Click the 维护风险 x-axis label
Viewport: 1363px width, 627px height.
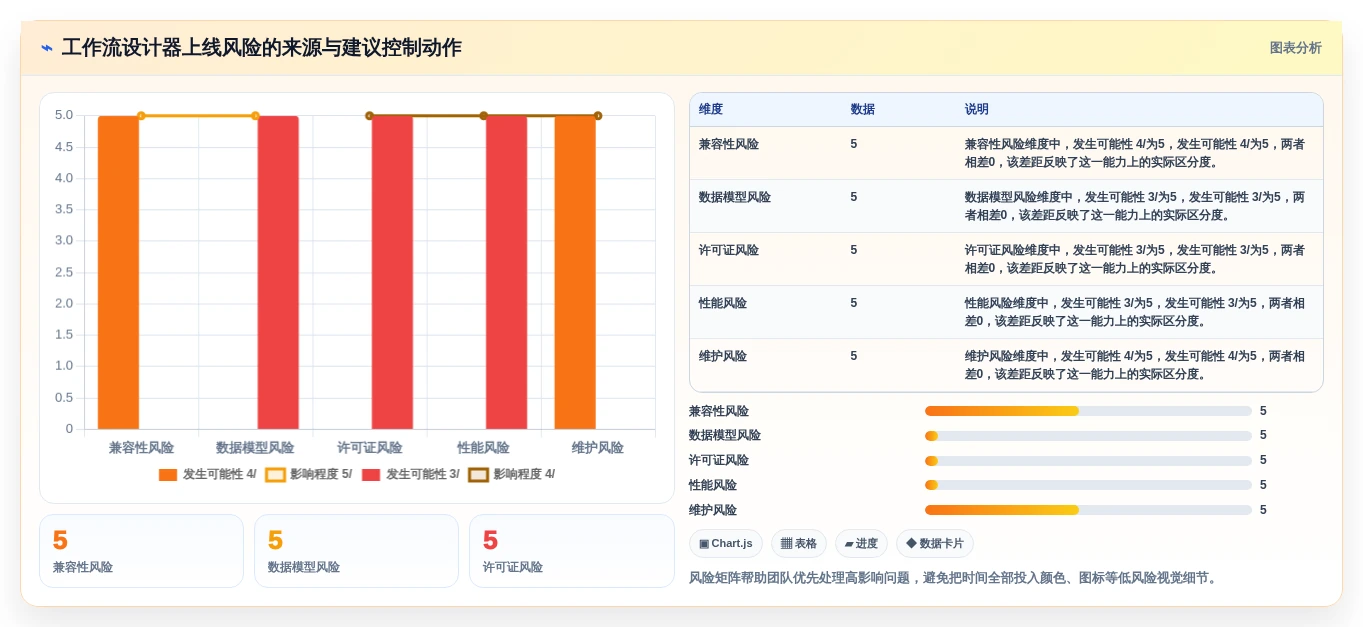click(598, 448)
